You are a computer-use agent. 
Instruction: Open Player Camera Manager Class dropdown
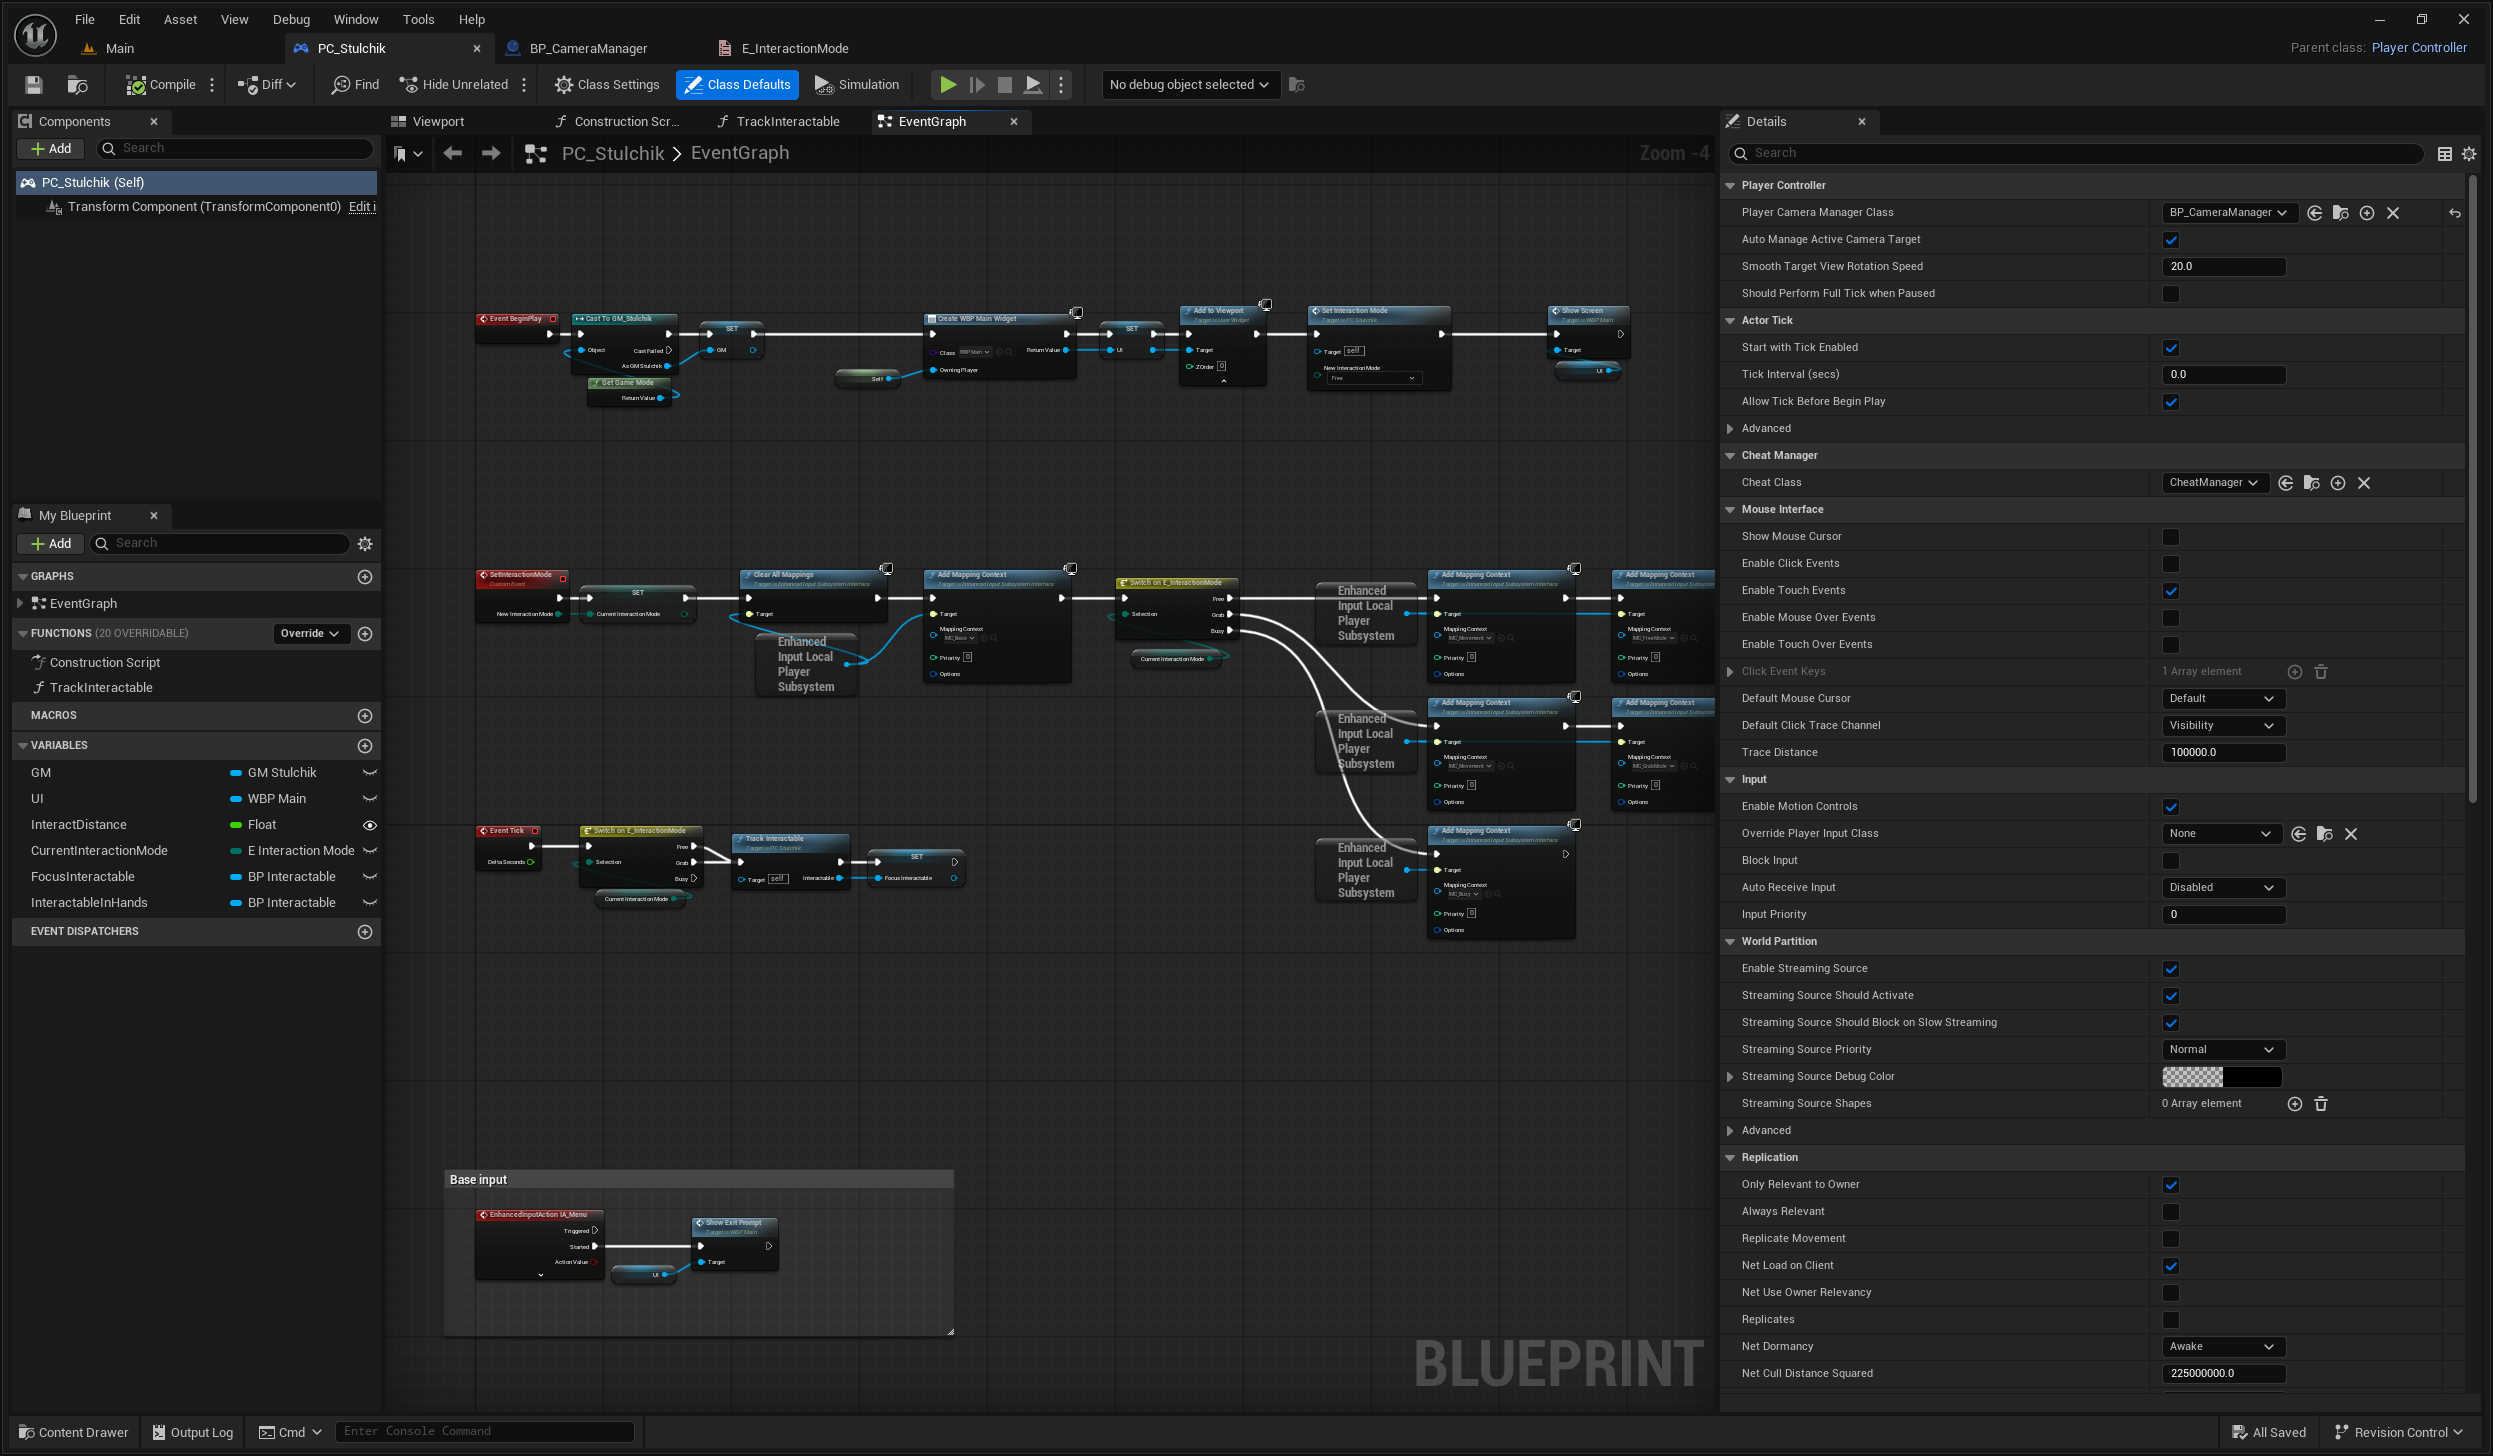point(2227,213)
